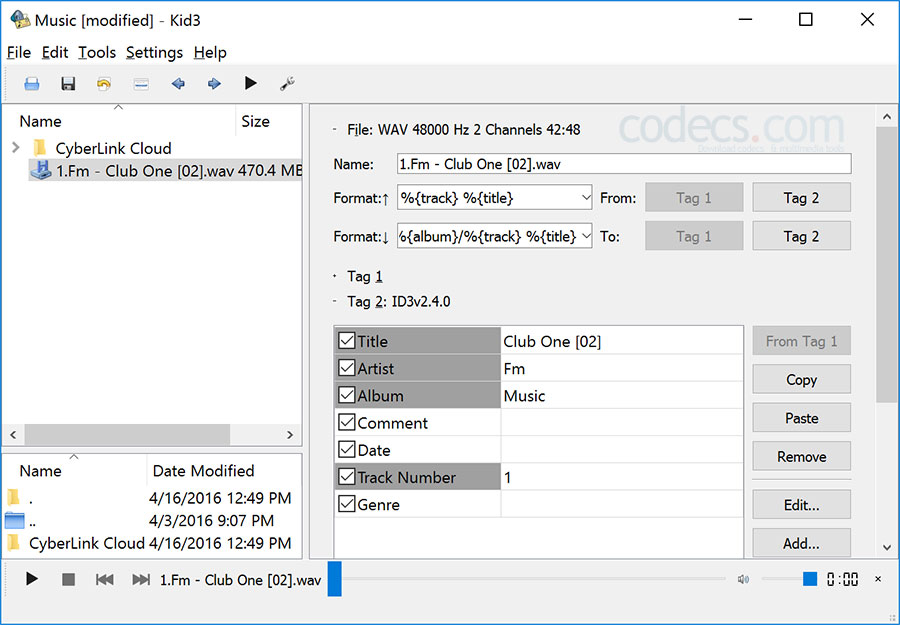Click the CyberLink Cloud folder icon in tree
The image size is (900, 625).
coord(40,148)
